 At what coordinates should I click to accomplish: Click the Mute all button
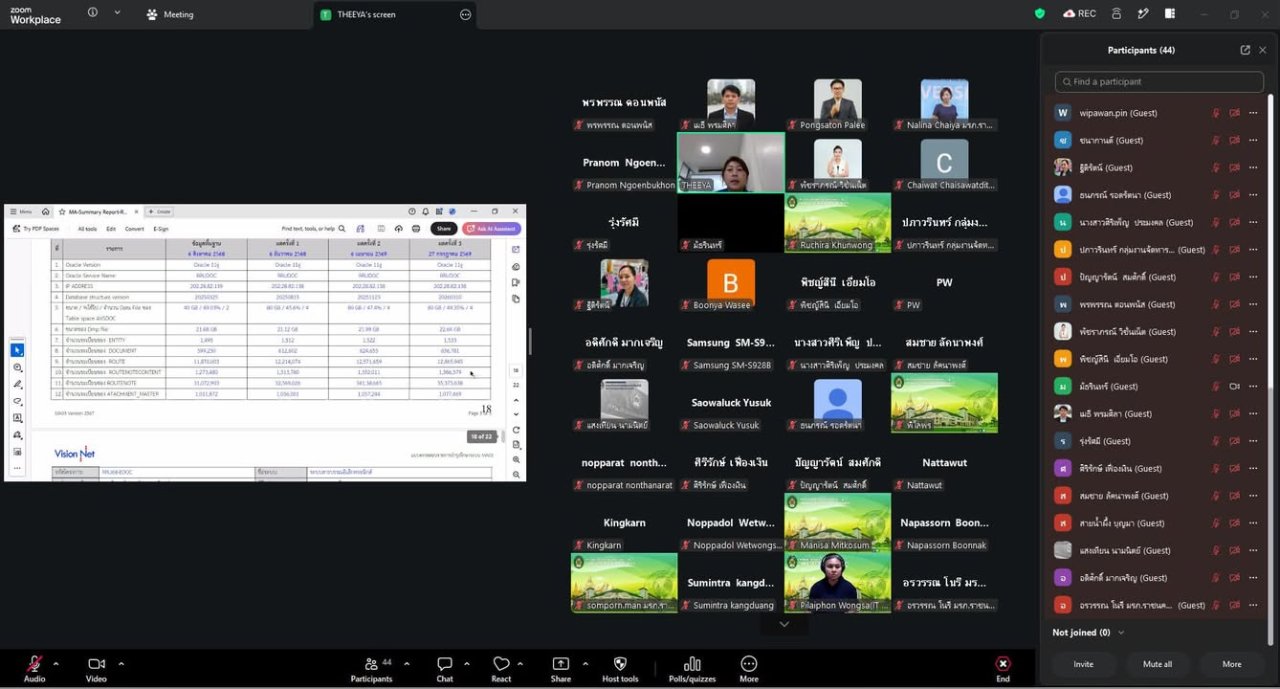1157,664
